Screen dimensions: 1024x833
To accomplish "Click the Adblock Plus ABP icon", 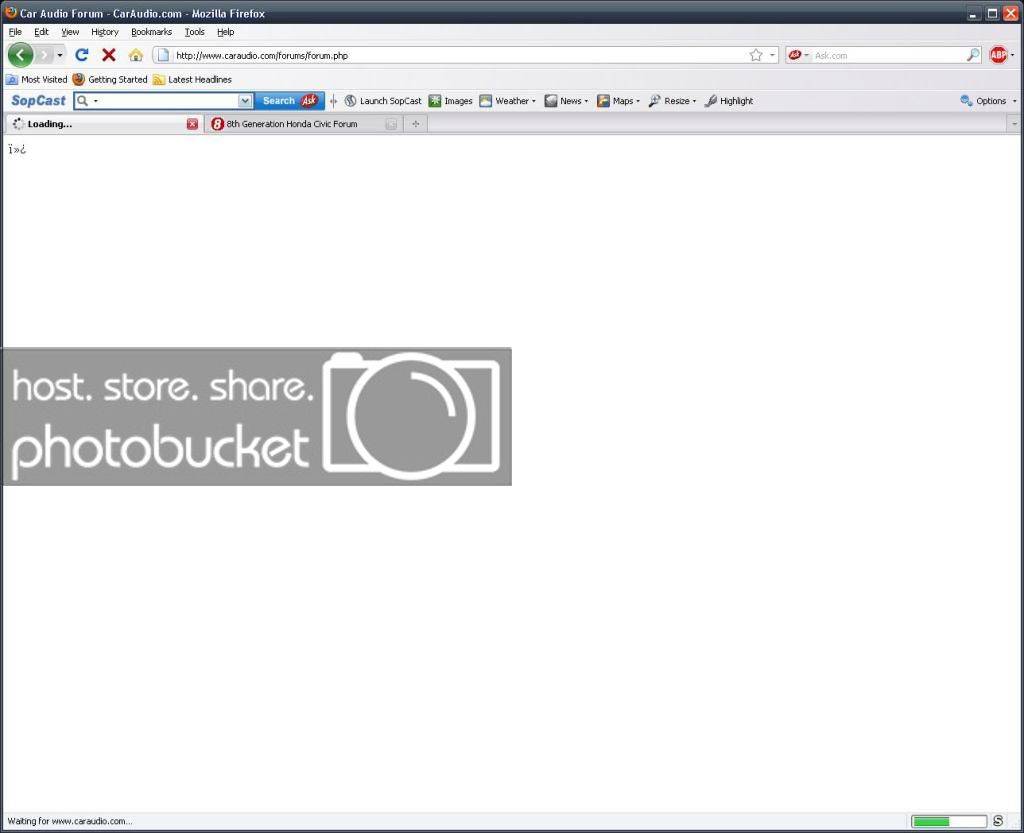I will (x=998, y=55).
